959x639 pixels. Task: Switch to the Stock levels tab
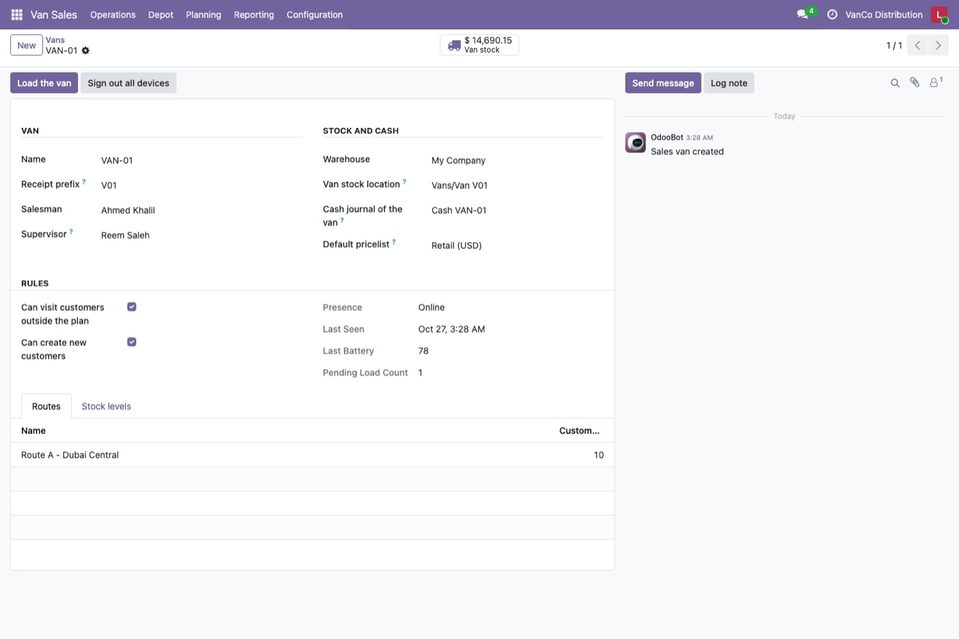click(x=106, y=407)
